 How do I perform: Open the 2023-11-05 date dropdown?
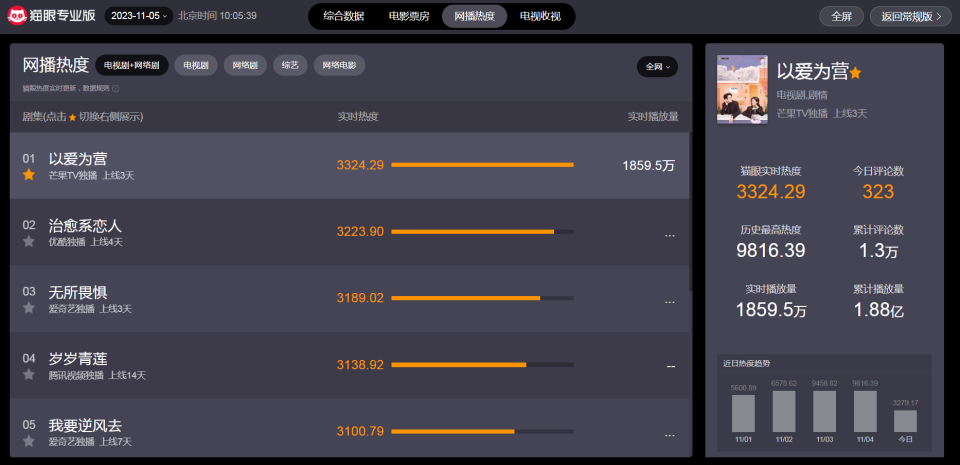coord(139,16)
